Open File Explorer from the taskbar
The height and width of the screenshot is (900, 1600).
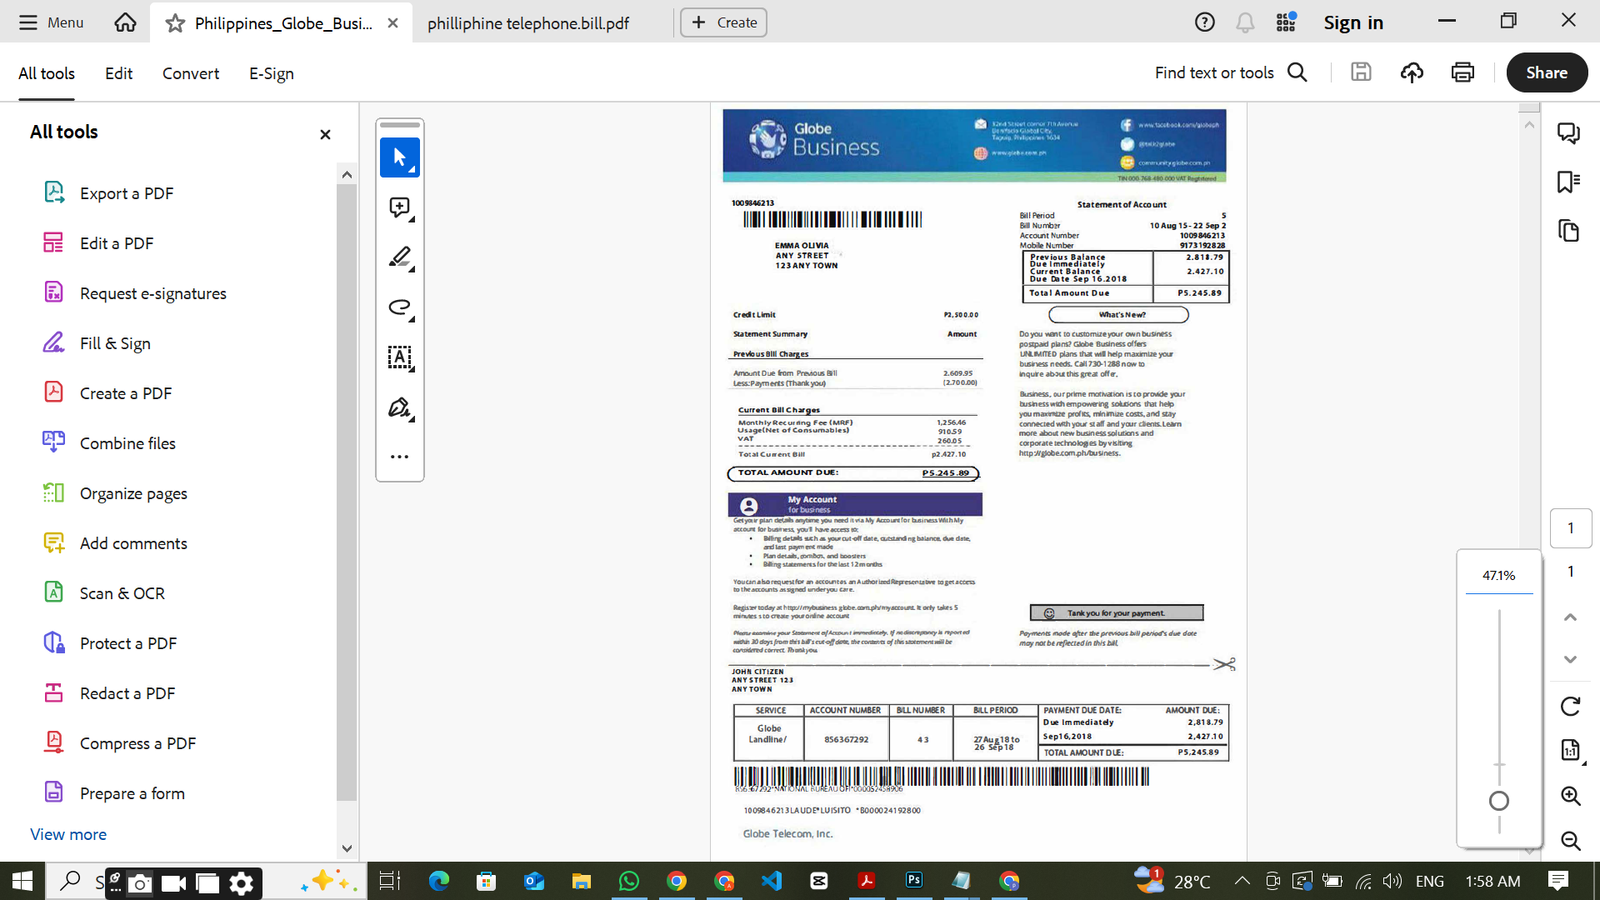pyautogui.click(x=581, y=881)
